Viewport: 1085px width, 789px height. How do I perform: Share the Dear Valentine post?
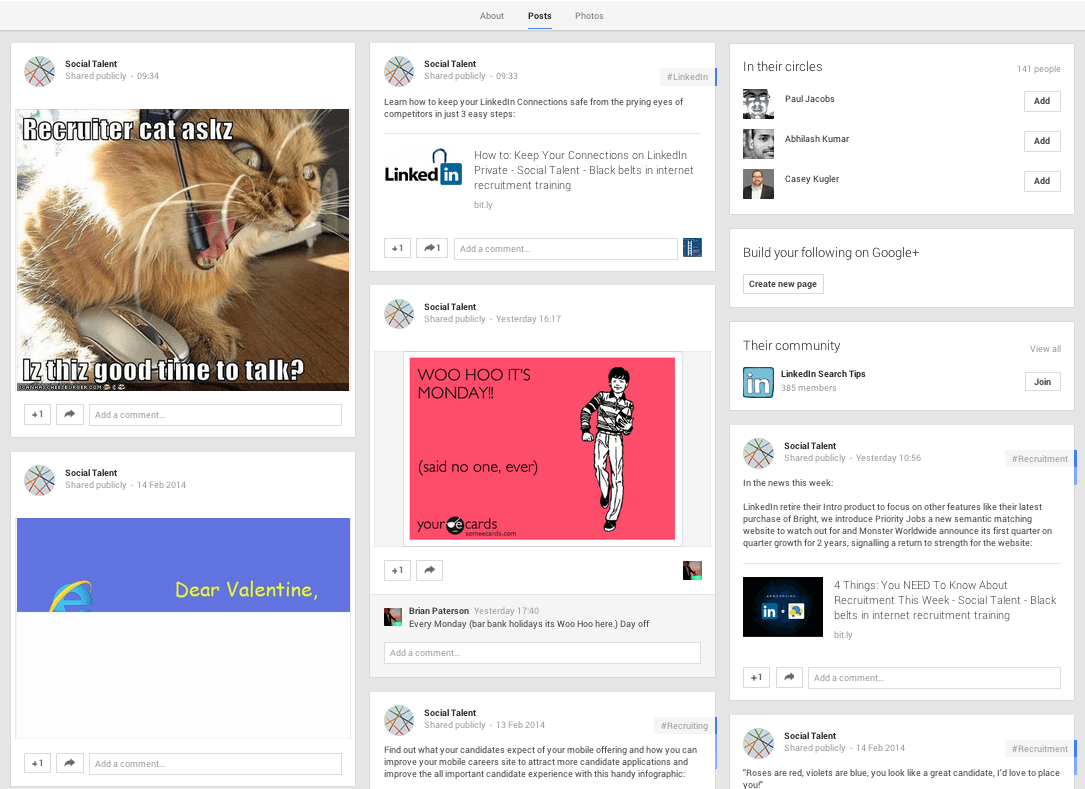69,764
